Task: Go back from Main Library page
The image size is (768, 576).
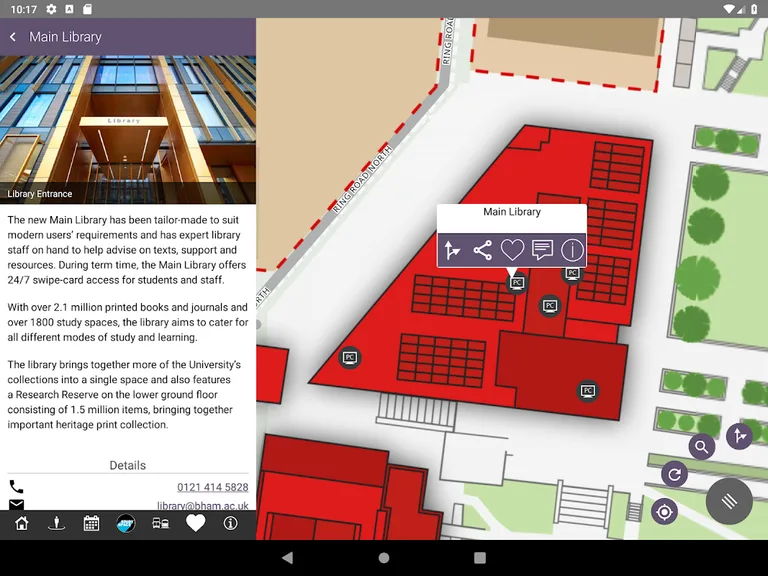Action: pos(13,37)
